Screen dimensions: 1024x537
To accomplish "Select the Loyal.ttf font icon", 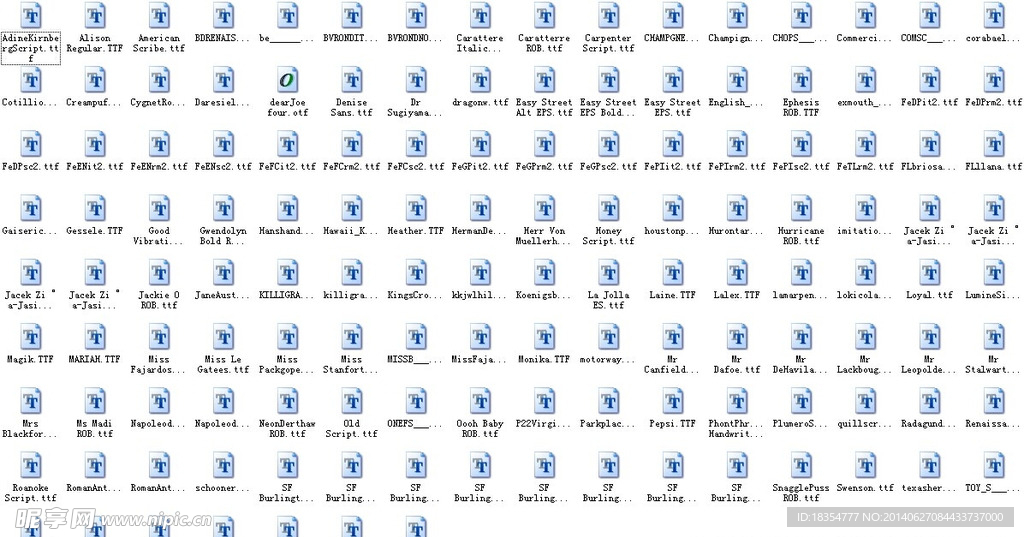I will coord(930,272).
